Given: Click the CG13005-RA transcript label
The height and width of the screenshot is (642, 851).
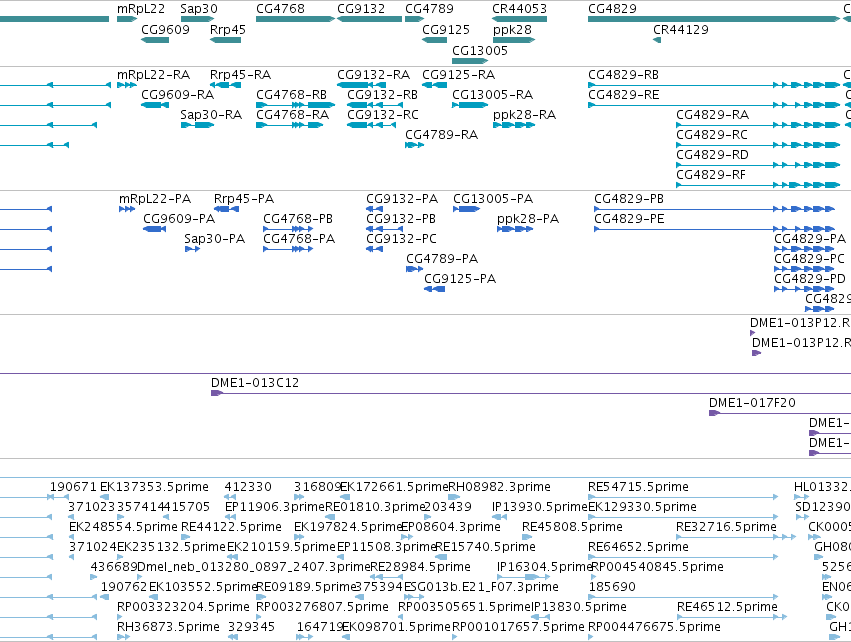Looking at the screenshot, I should 493,95.
